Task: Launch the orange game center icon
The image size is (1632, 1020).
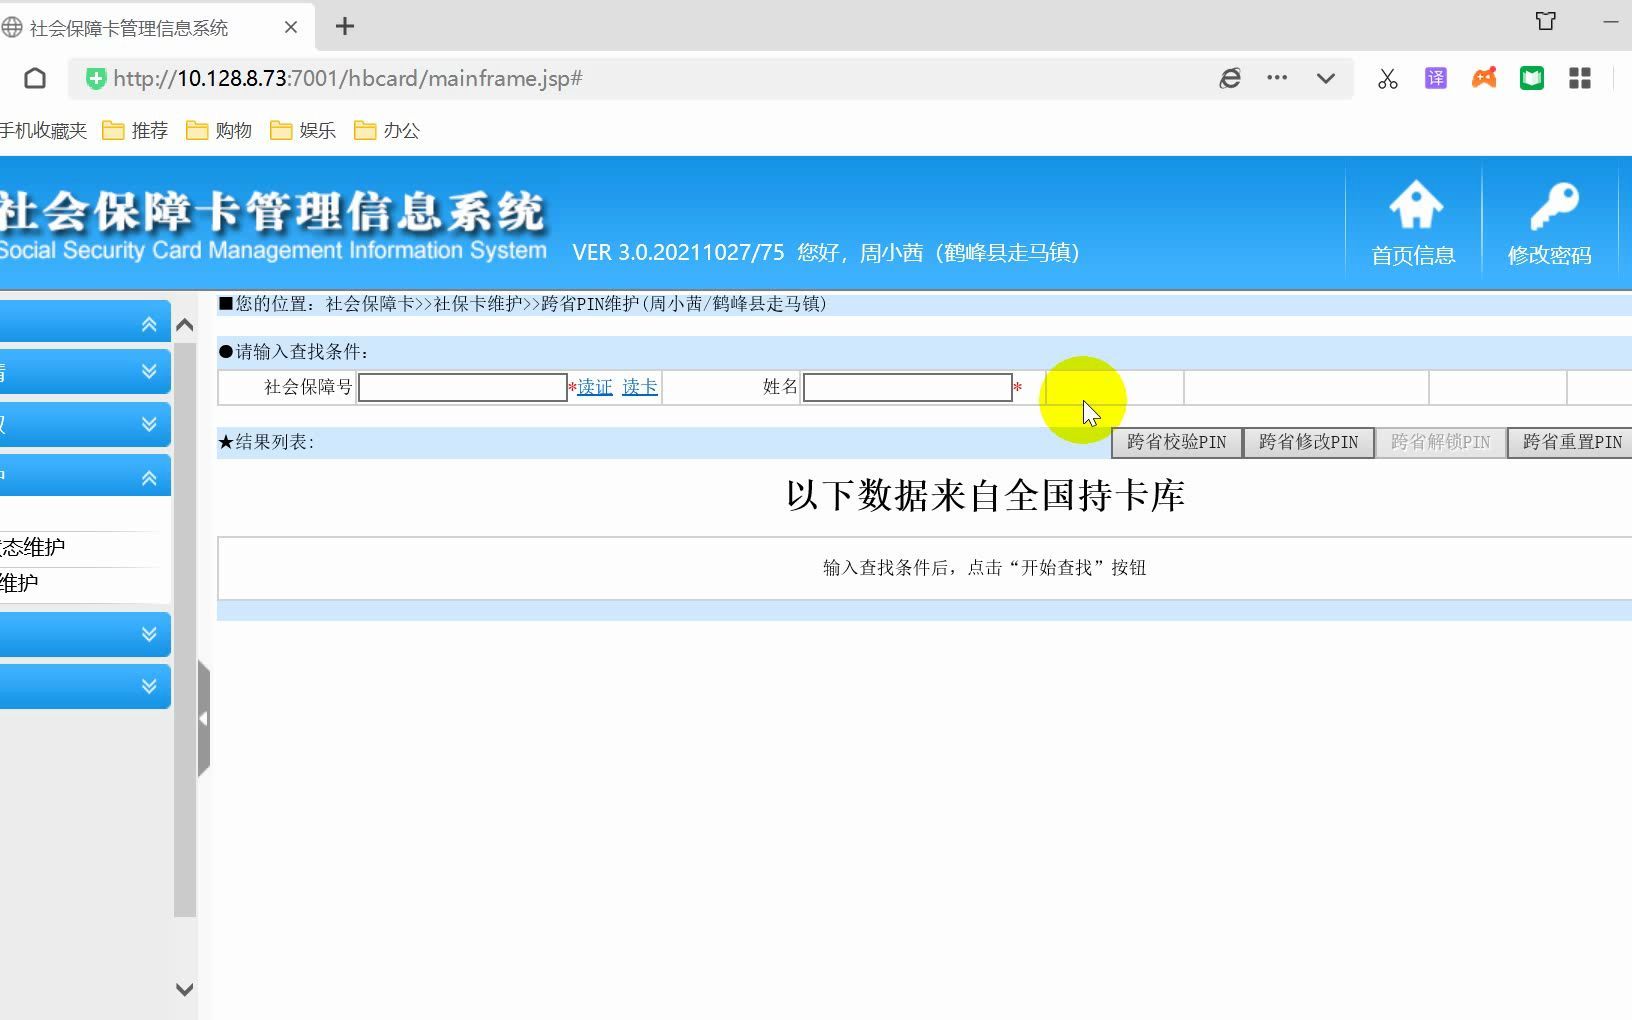Action: coord(1484,78)
